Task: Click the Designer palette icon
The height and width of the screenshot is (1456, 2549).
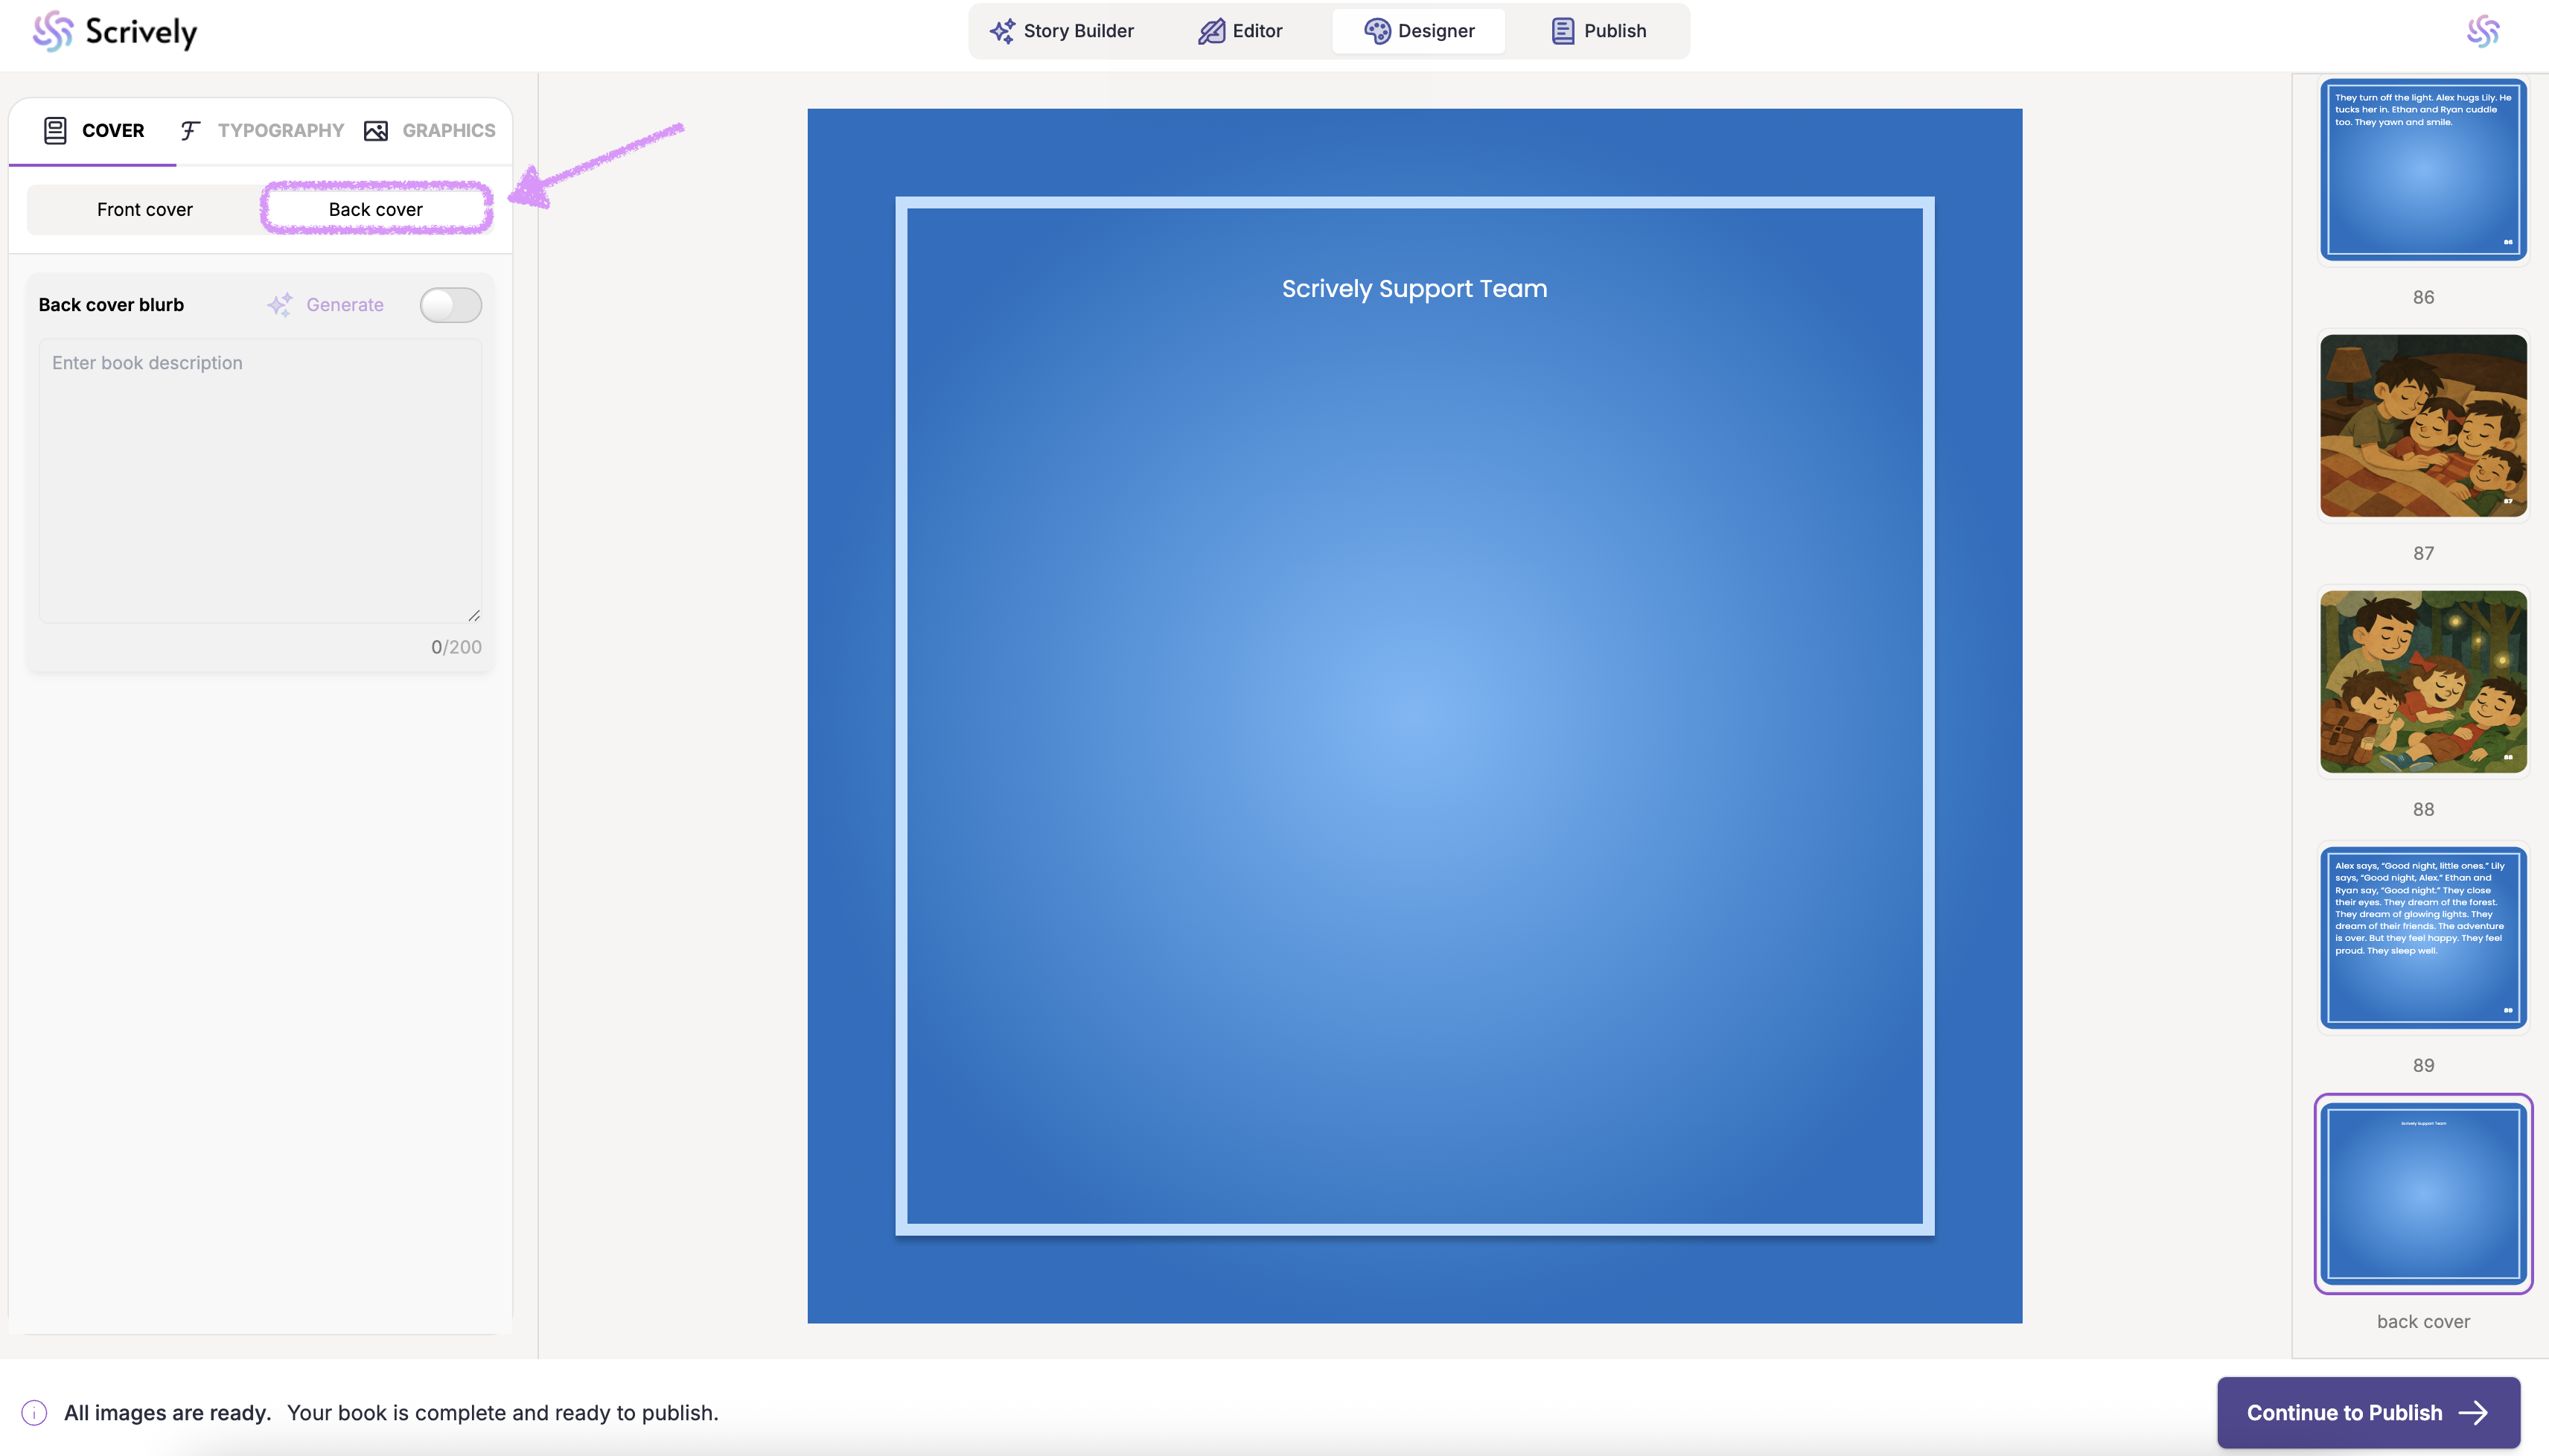Action: [x=1377, y=31]
